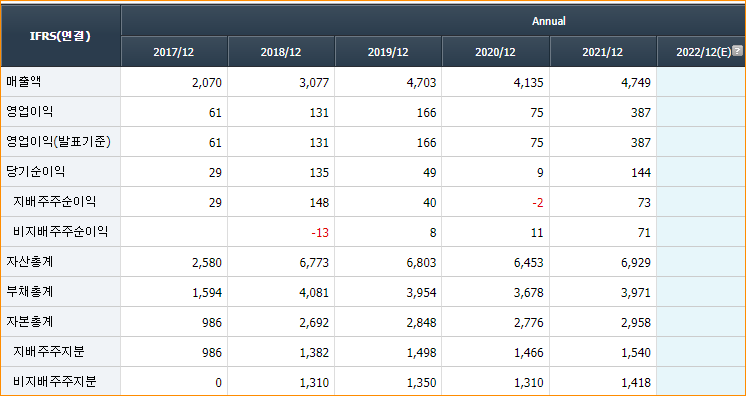This screenshot has width=746, height=396.
Task: Click the 매출액 row label
Action: click(24, 82)
